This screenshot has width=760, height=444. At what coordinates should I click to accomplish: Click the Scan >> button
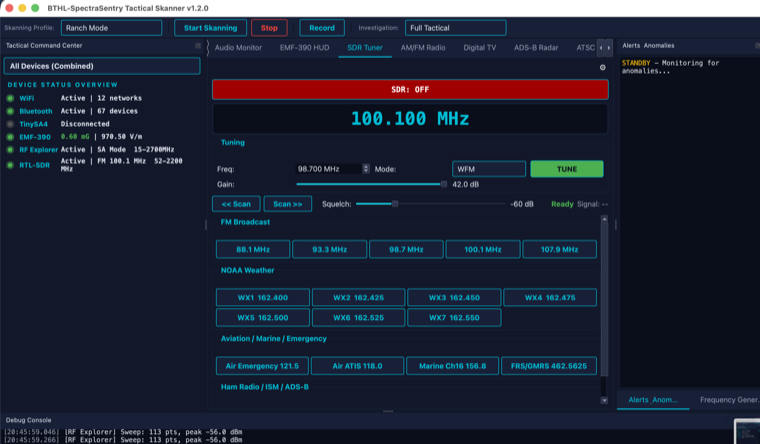pyautogui.click(x=287, y=204)
